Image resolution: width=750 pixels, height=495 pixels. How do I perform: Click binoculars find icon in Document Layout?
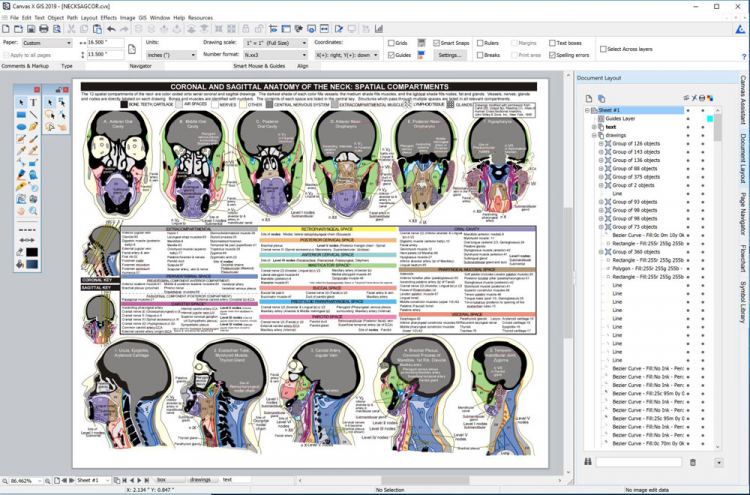(588, 462)
